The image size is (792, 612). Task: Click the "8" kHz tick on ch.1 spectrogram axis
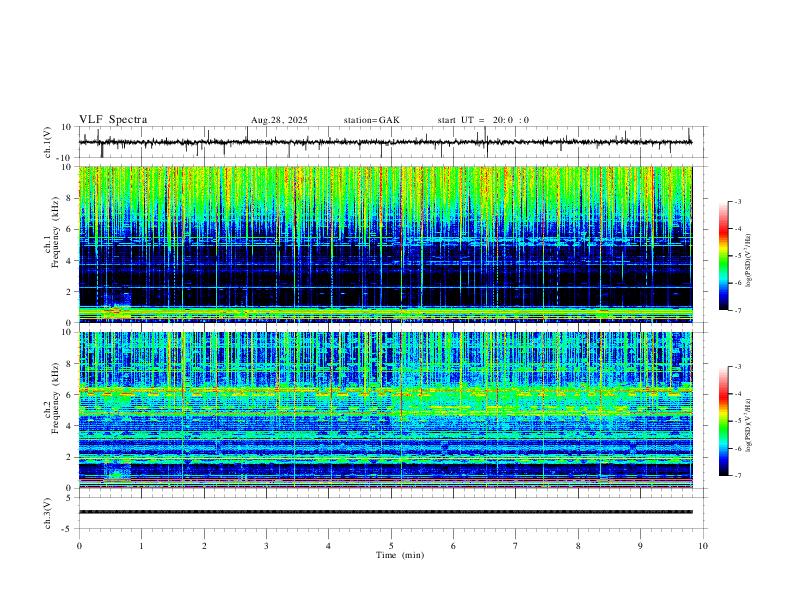(69, 198)
